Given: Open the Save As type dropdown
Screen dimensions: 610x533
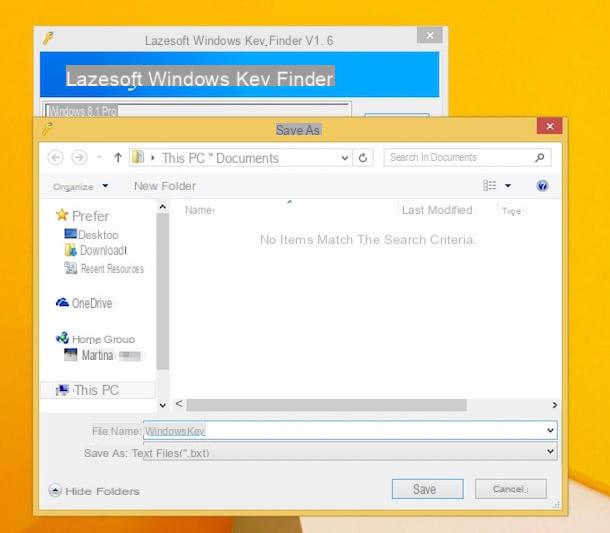Looking at the screenshot, I should point(350,452).
